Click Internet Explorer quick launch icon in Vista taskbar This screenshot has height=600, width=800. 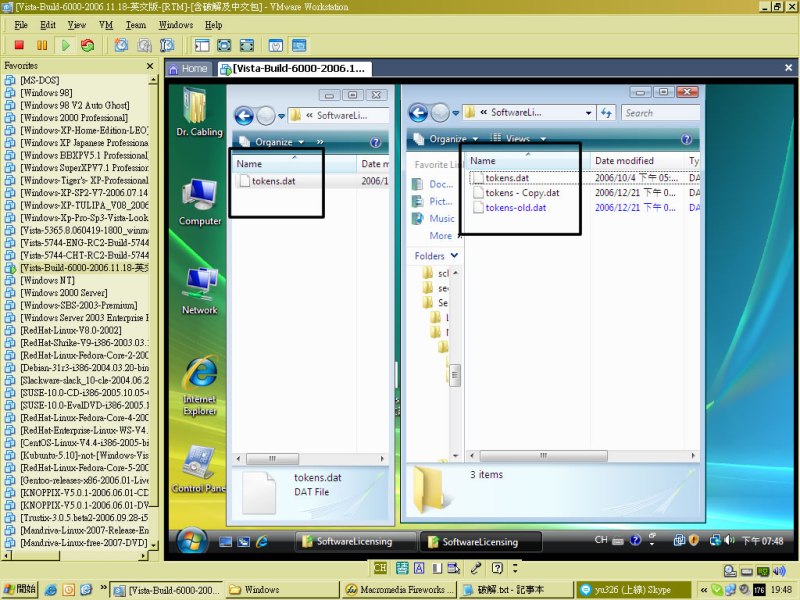point(262,542)
